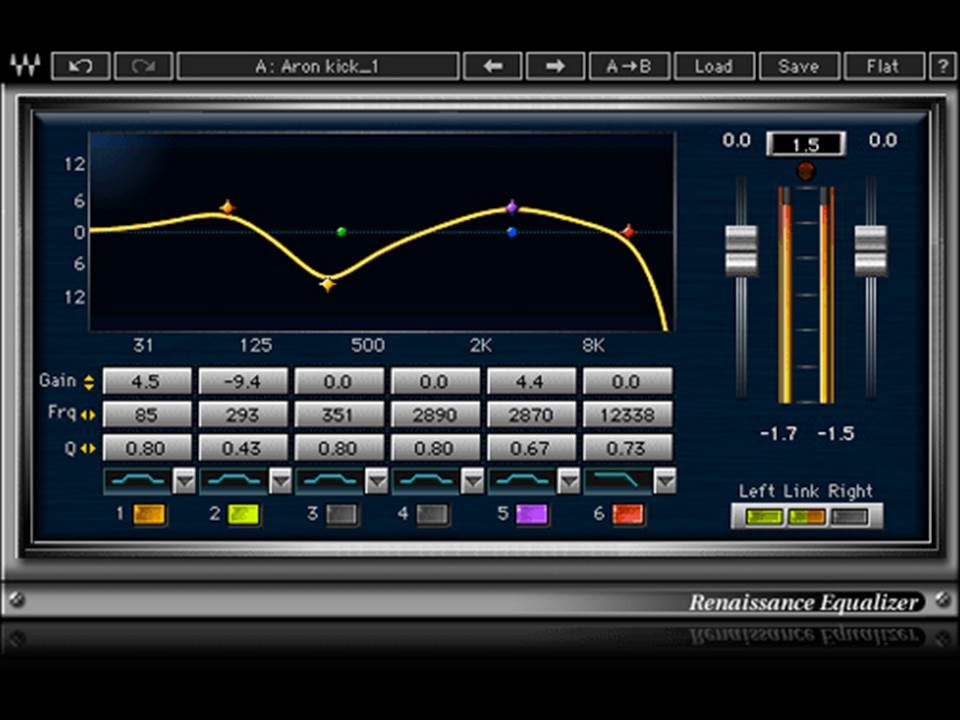
Task: Select band 2 yellow node at the dip
Action: [x=328, y=284]
